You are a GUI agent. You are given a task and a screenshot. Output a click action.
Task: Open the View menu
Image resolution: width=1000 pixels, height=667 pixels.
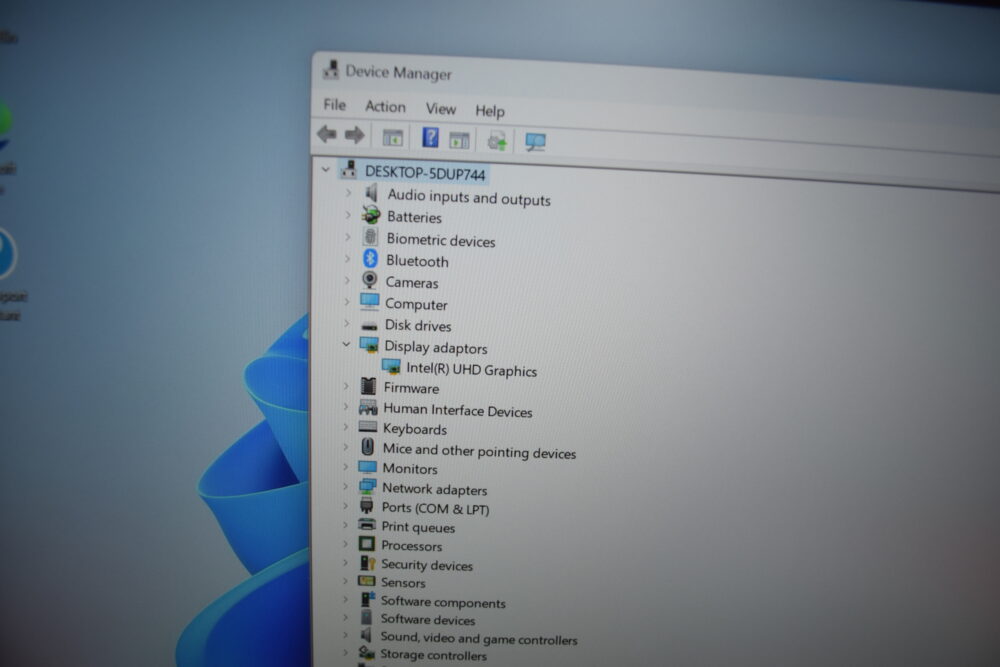441,109
